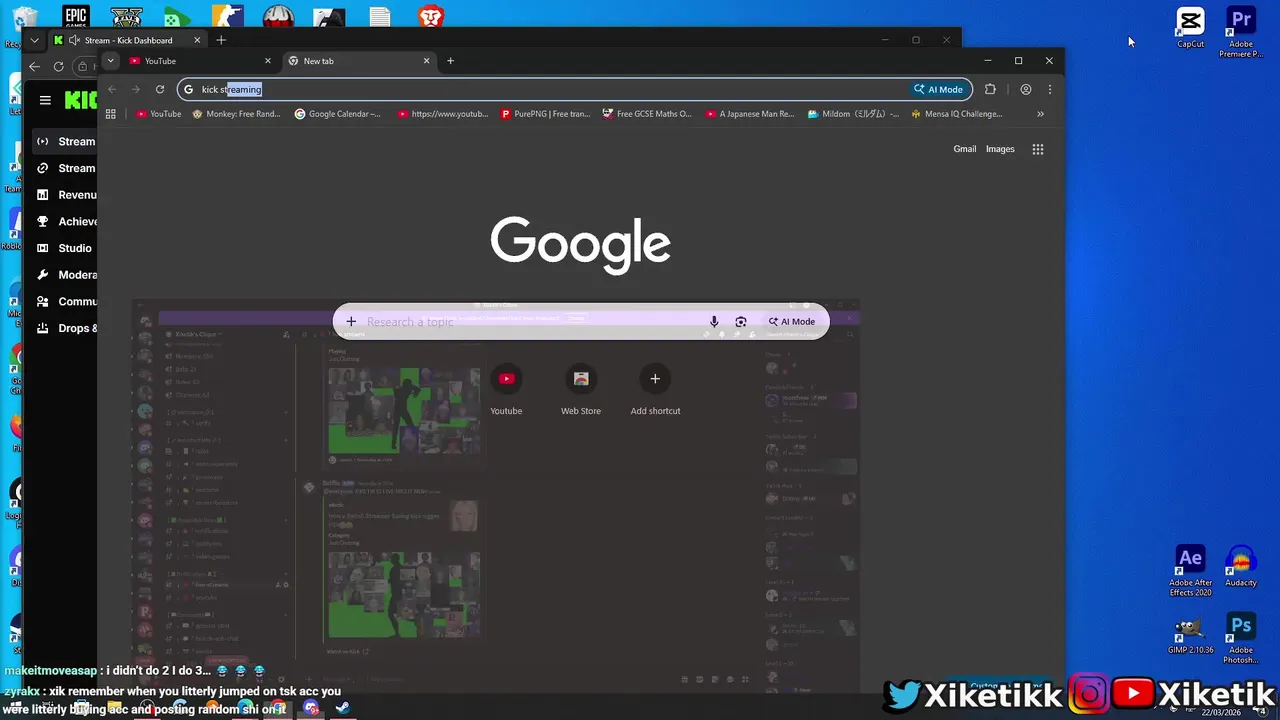The image size is (1280, 720).
Task: Open the bookmarks apps grid icon
Action: 111,114
